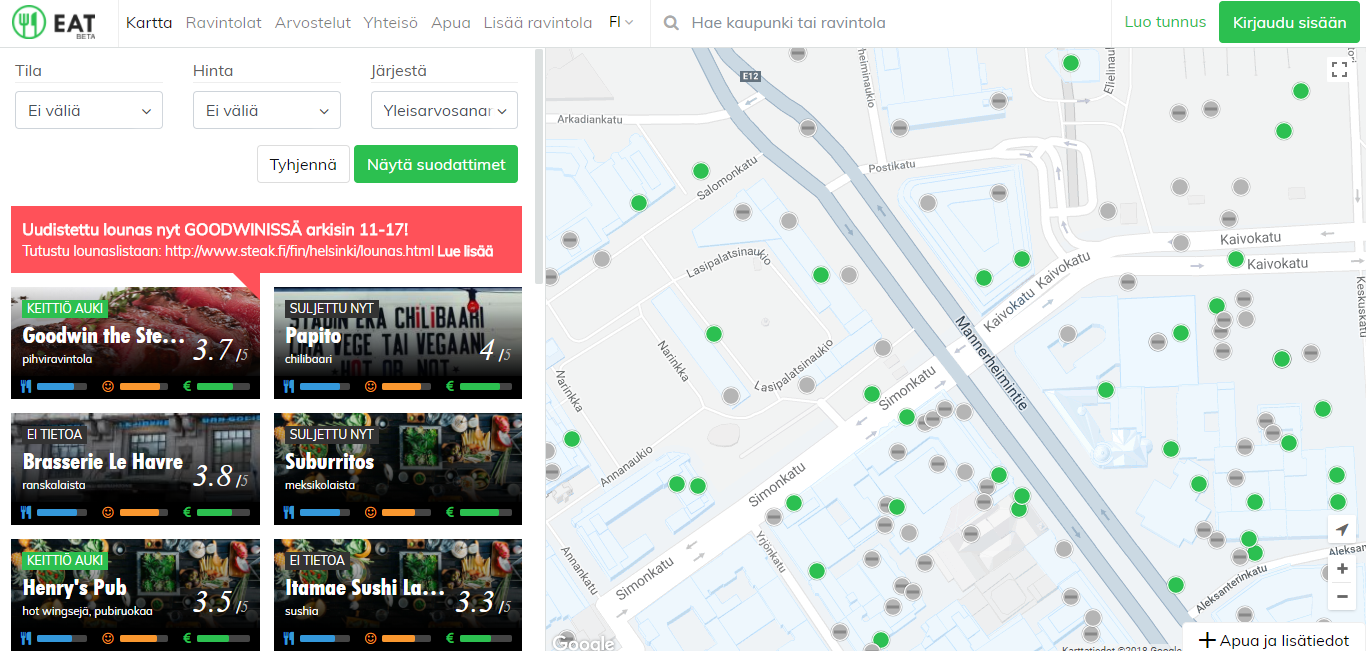Expand Apua ja lisätiedot panel
Viewport: 1366px width, 651px height.
[1274, 640]
